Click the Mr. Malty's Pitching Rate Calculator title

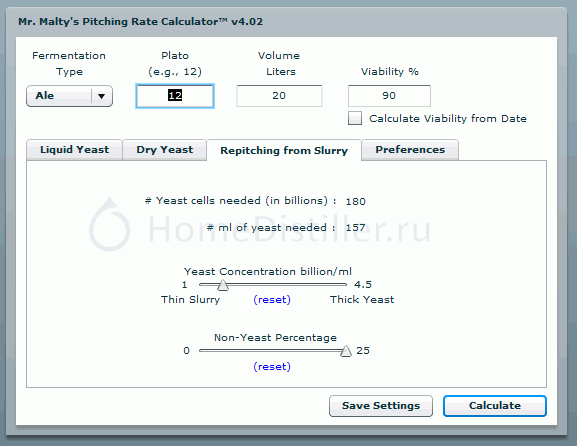(x=141, y=22)
